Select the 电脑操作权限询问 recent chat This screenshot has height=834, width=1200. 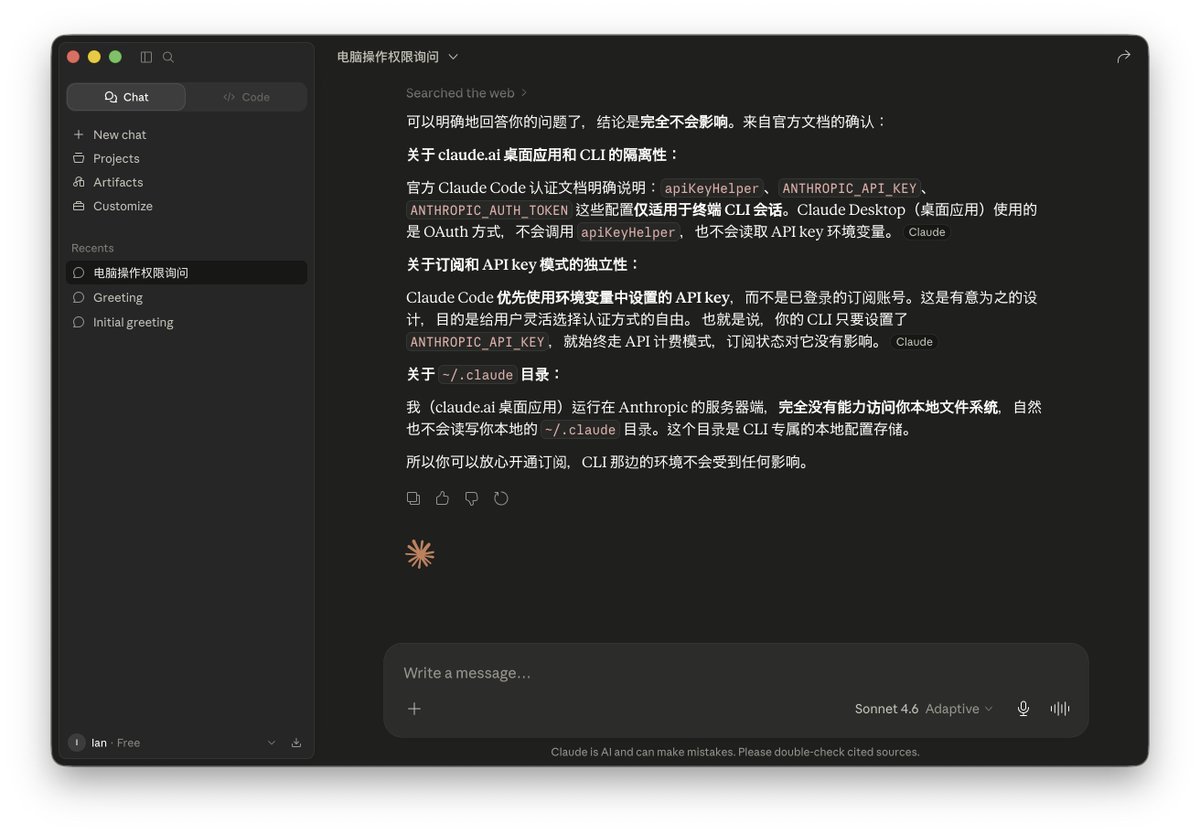click(x=186, y=272)
